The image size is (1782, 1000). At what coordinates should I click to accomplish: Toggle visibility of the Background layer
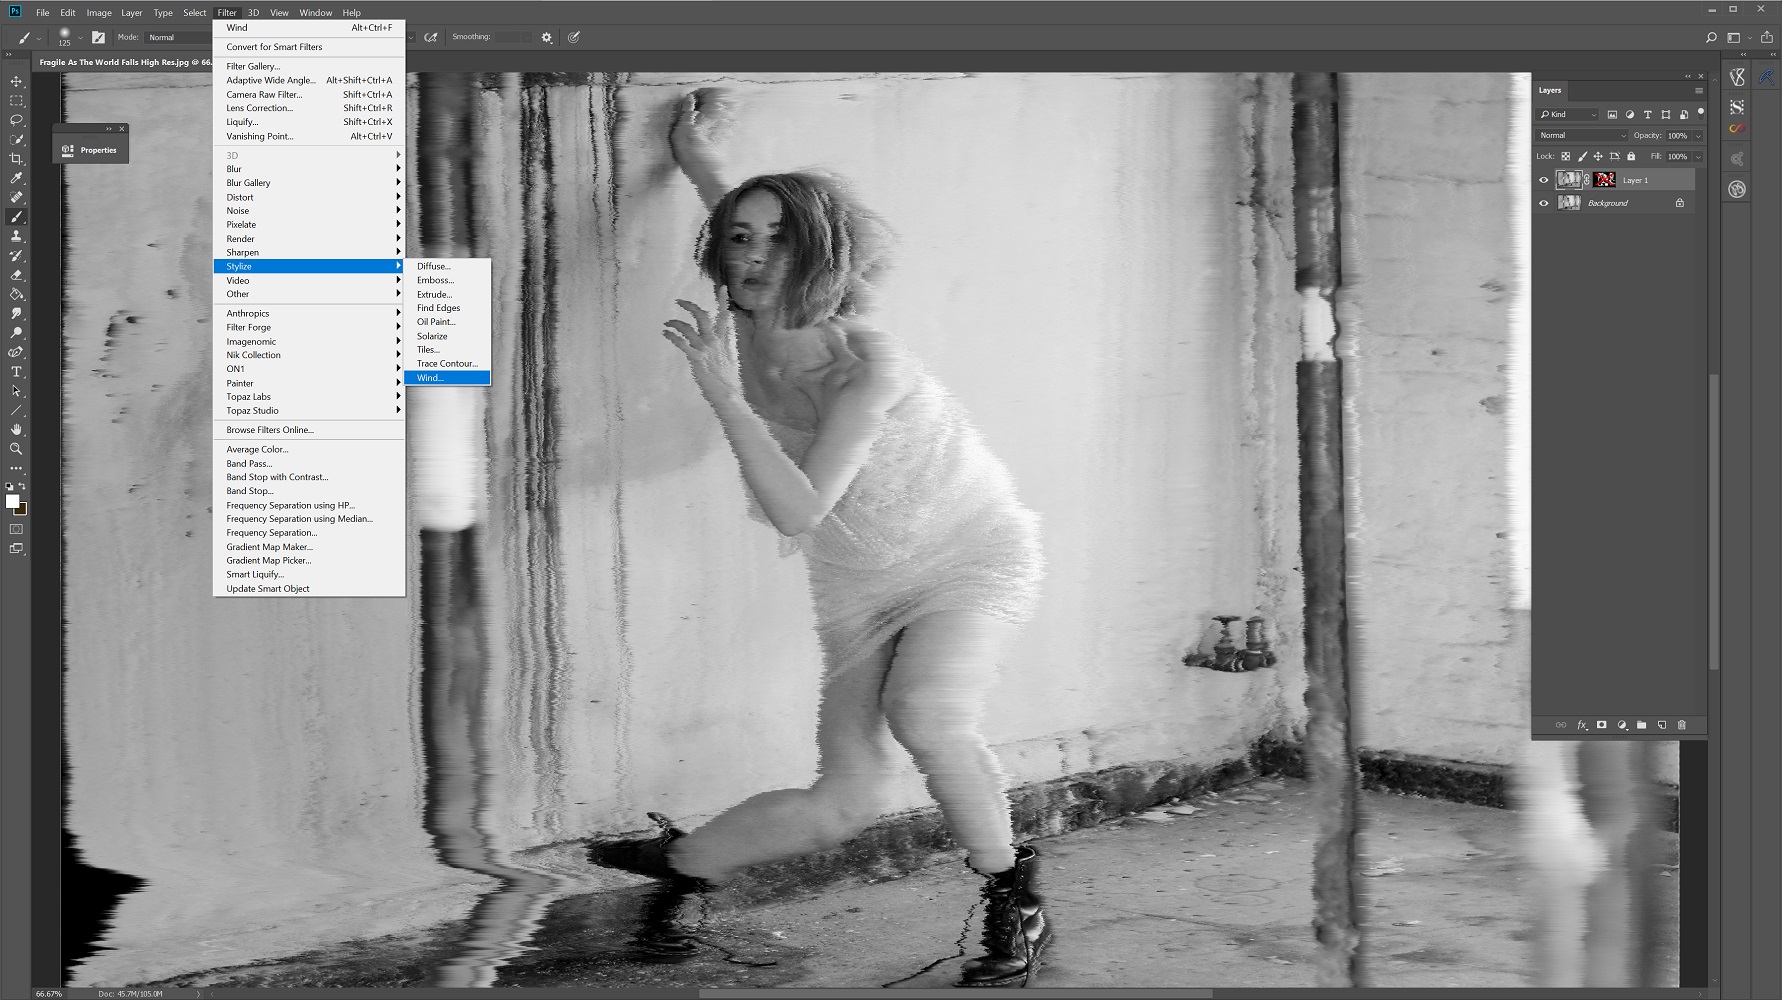pyautogui.click(x=1543, y=203)
